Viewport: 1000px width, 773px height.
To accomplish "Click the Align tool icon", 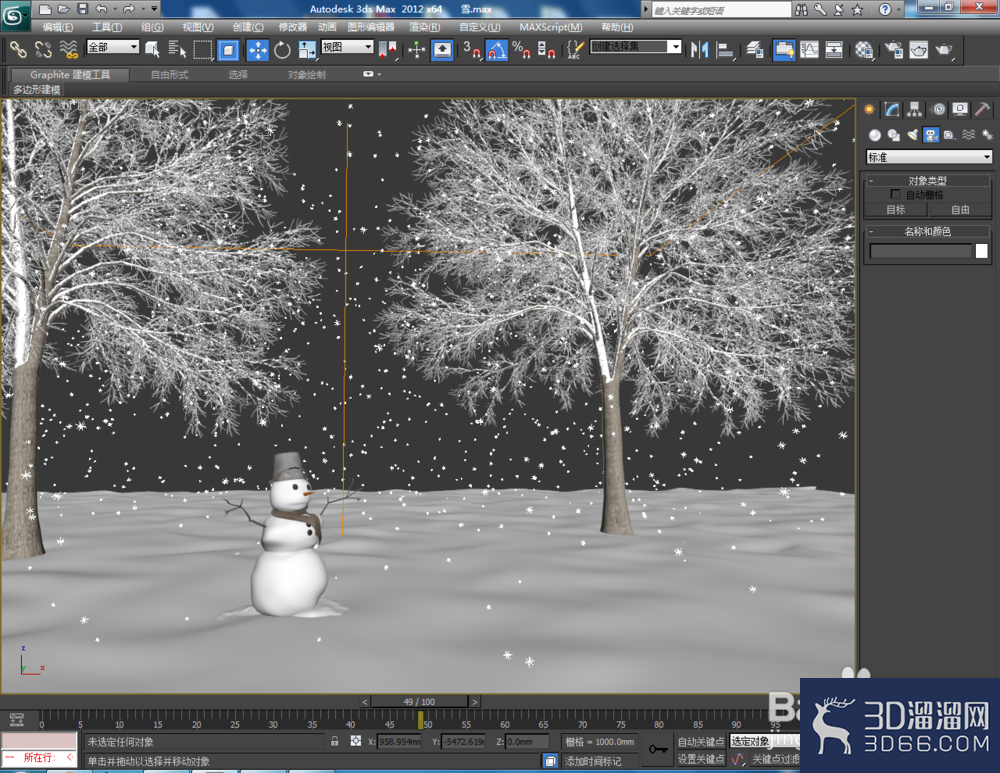I will point(725,49).
